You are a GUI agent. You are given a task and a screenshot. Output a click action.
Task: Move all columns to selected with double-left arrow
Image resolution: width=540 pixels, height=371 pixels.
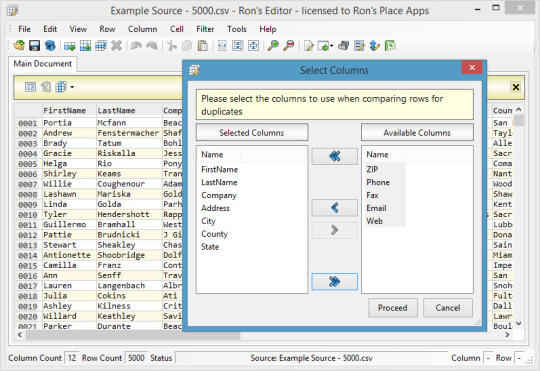334,156
